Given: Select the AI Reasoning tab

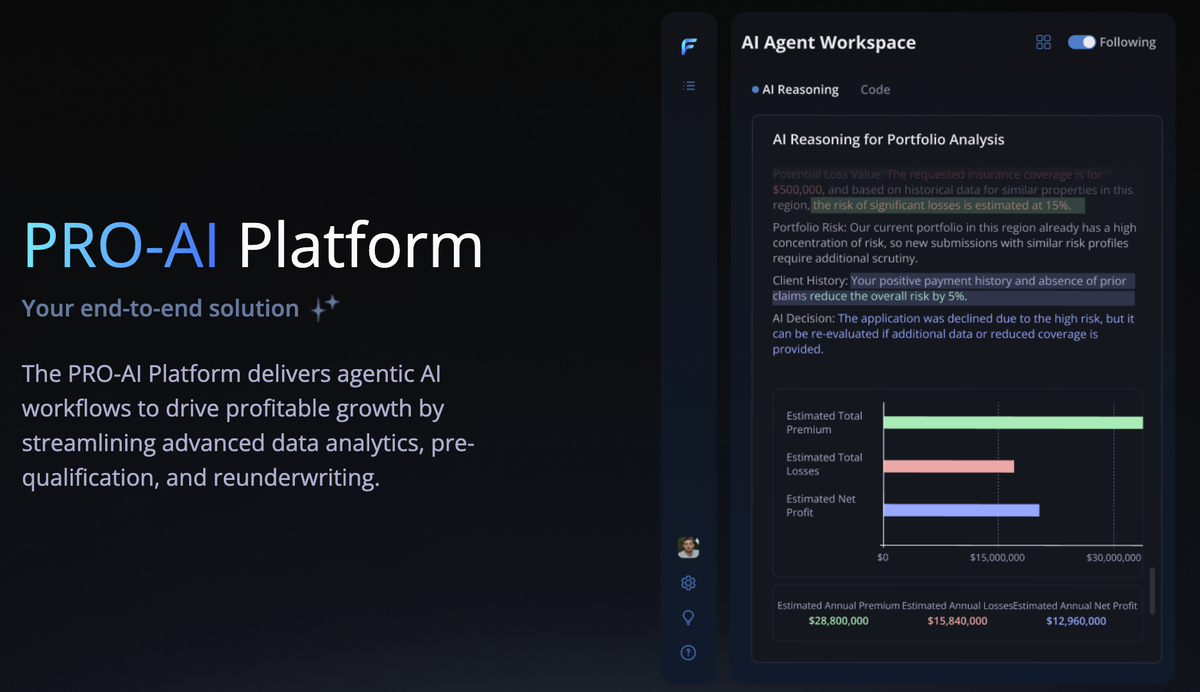Looking at the screenshot, I should 801,89.
